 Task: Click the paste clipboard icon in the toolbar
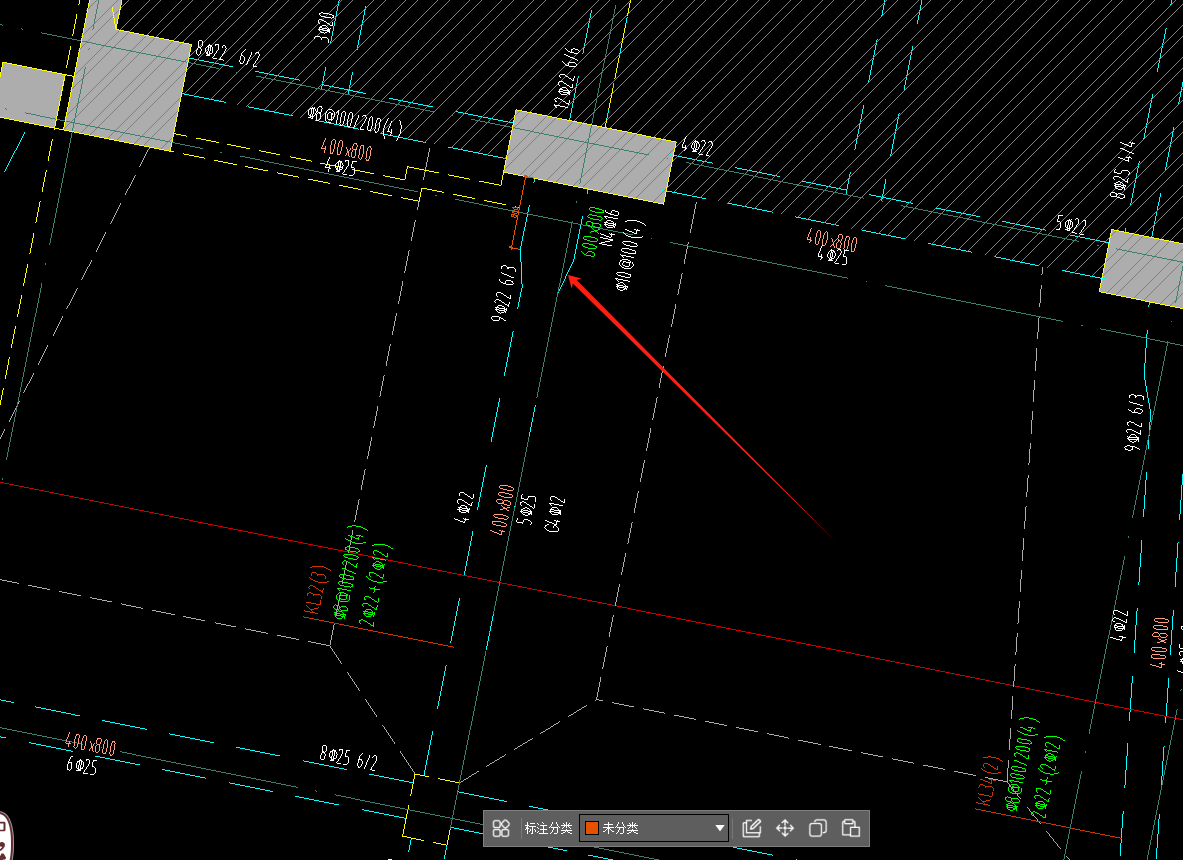tap(851, 828)
